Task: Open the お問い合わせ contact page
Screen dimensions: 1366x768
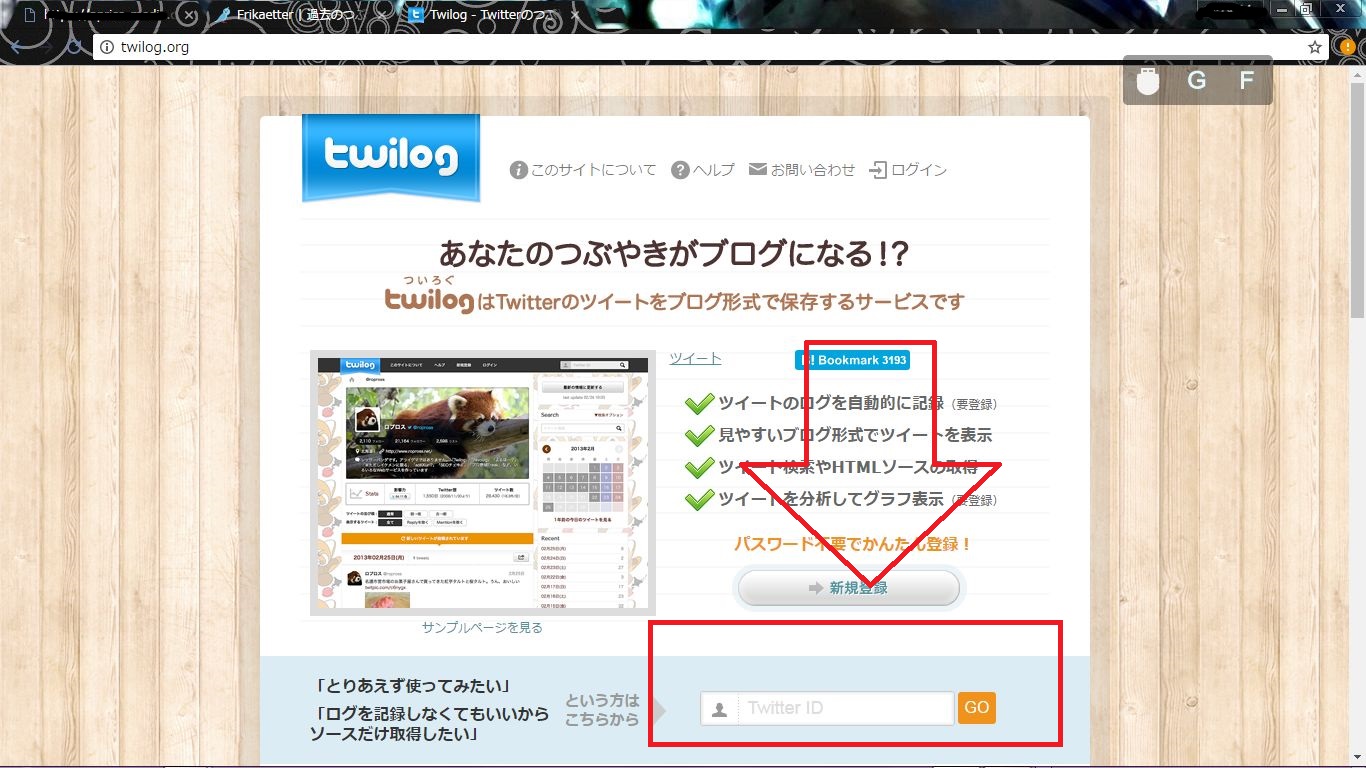Action: click(x=802, y=170)
